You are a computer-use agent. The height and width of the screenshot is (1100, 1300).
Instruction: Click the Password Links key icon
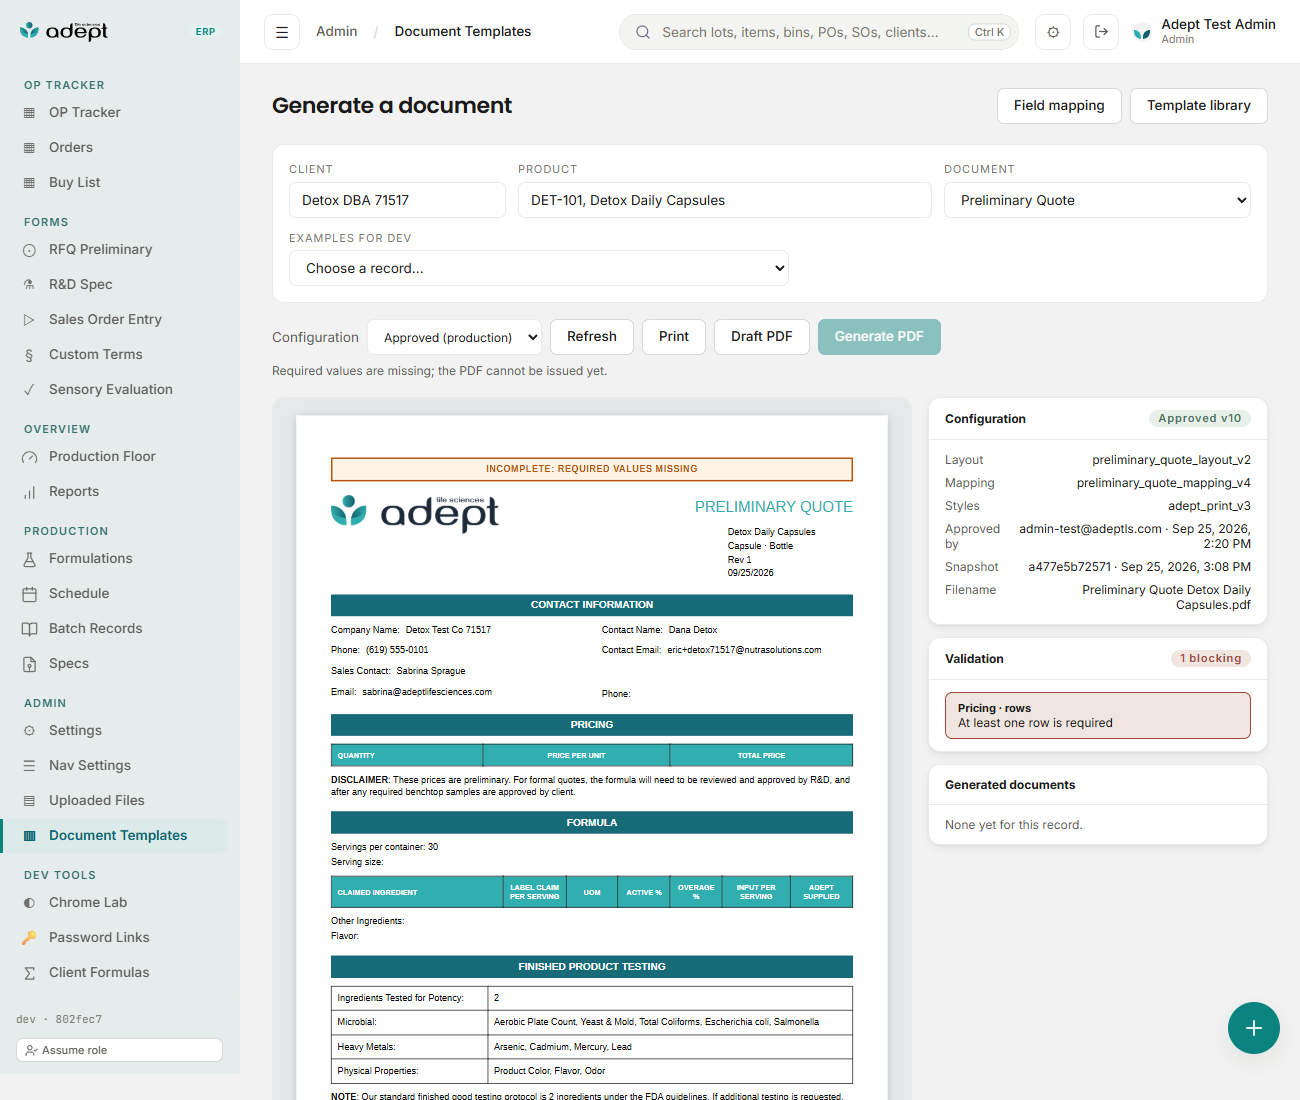(x=29, y=938)
